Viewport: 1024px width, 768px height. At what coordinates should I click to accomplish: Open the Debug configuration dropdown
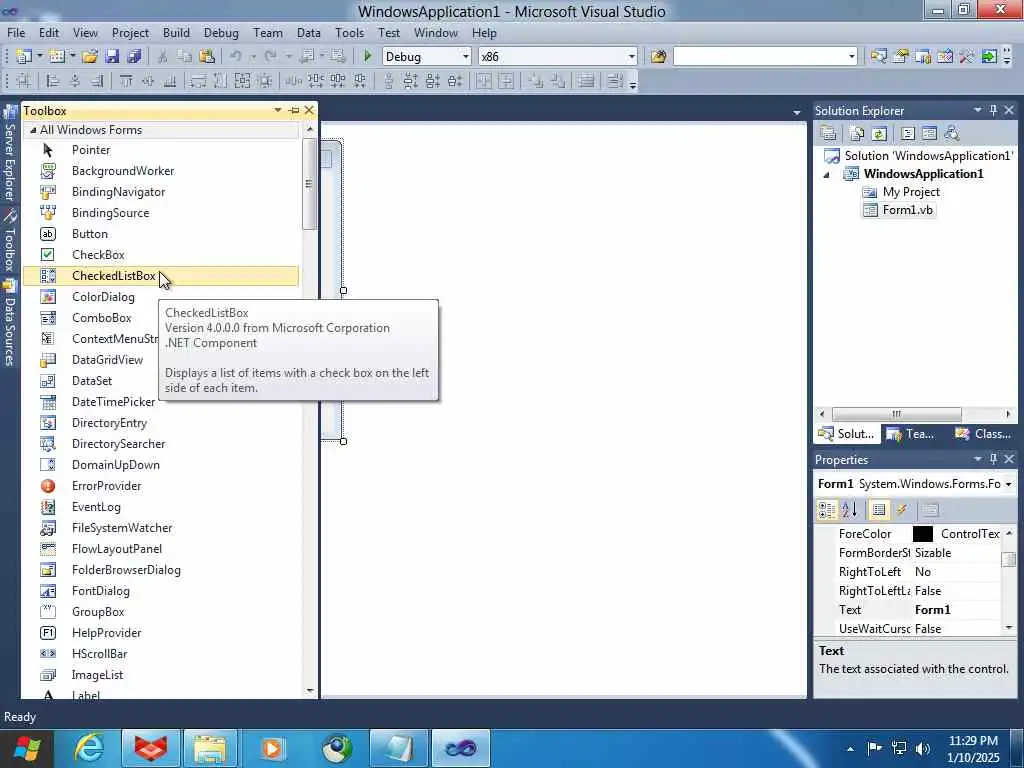[x=466, y=57]
